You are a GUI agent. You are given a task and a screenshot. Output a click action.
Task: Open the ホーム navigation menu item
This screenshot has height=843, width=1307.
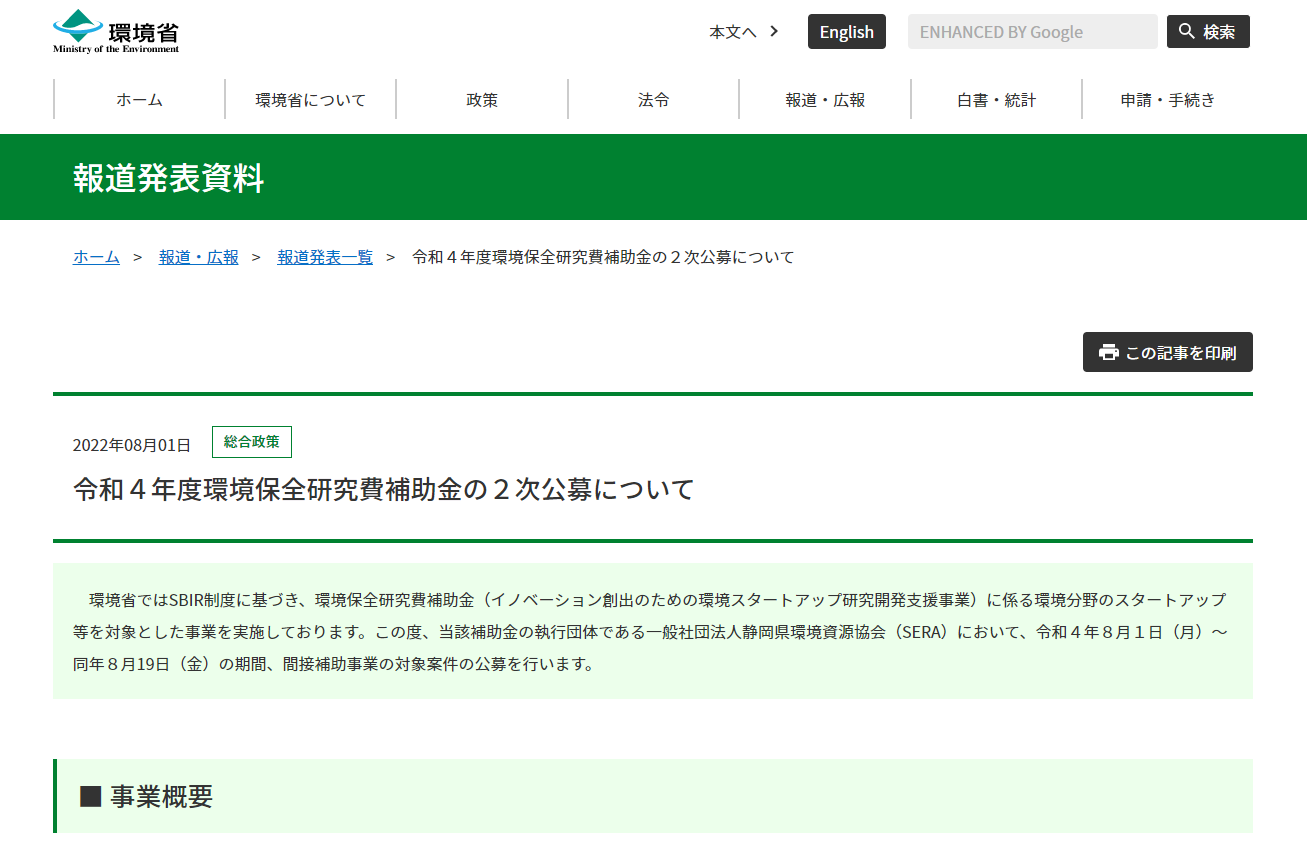139,99
